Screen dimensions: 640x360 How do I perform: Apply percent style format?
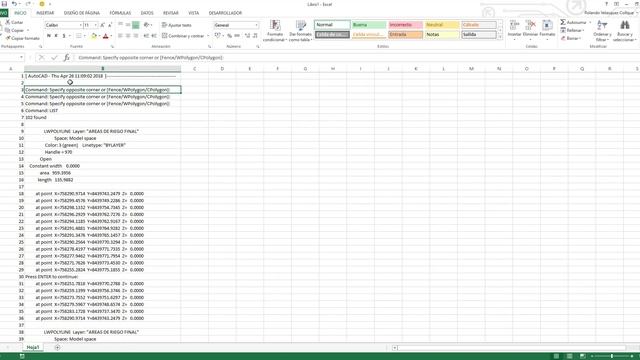coord(229,36)
